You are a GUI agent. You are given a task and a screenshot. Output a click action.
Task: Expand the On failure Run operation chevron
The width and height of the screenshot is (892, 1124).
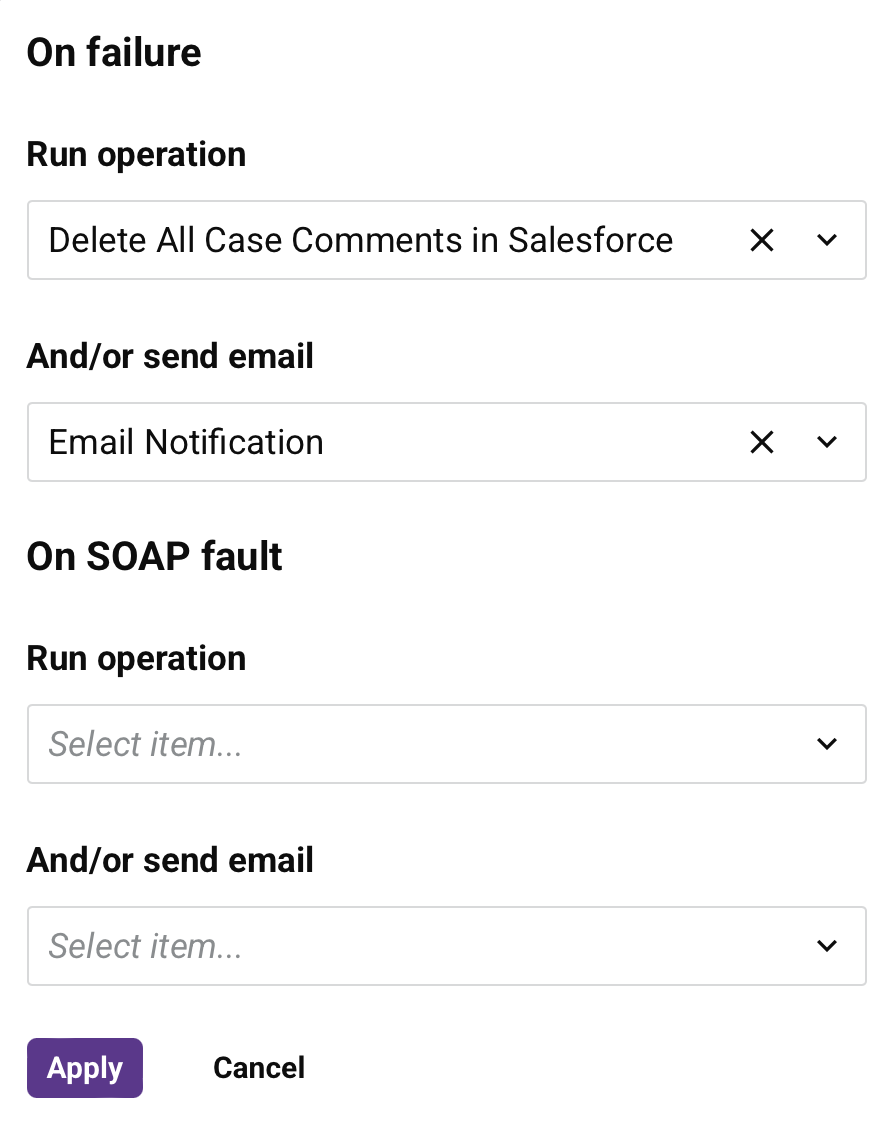coord(826,240)
